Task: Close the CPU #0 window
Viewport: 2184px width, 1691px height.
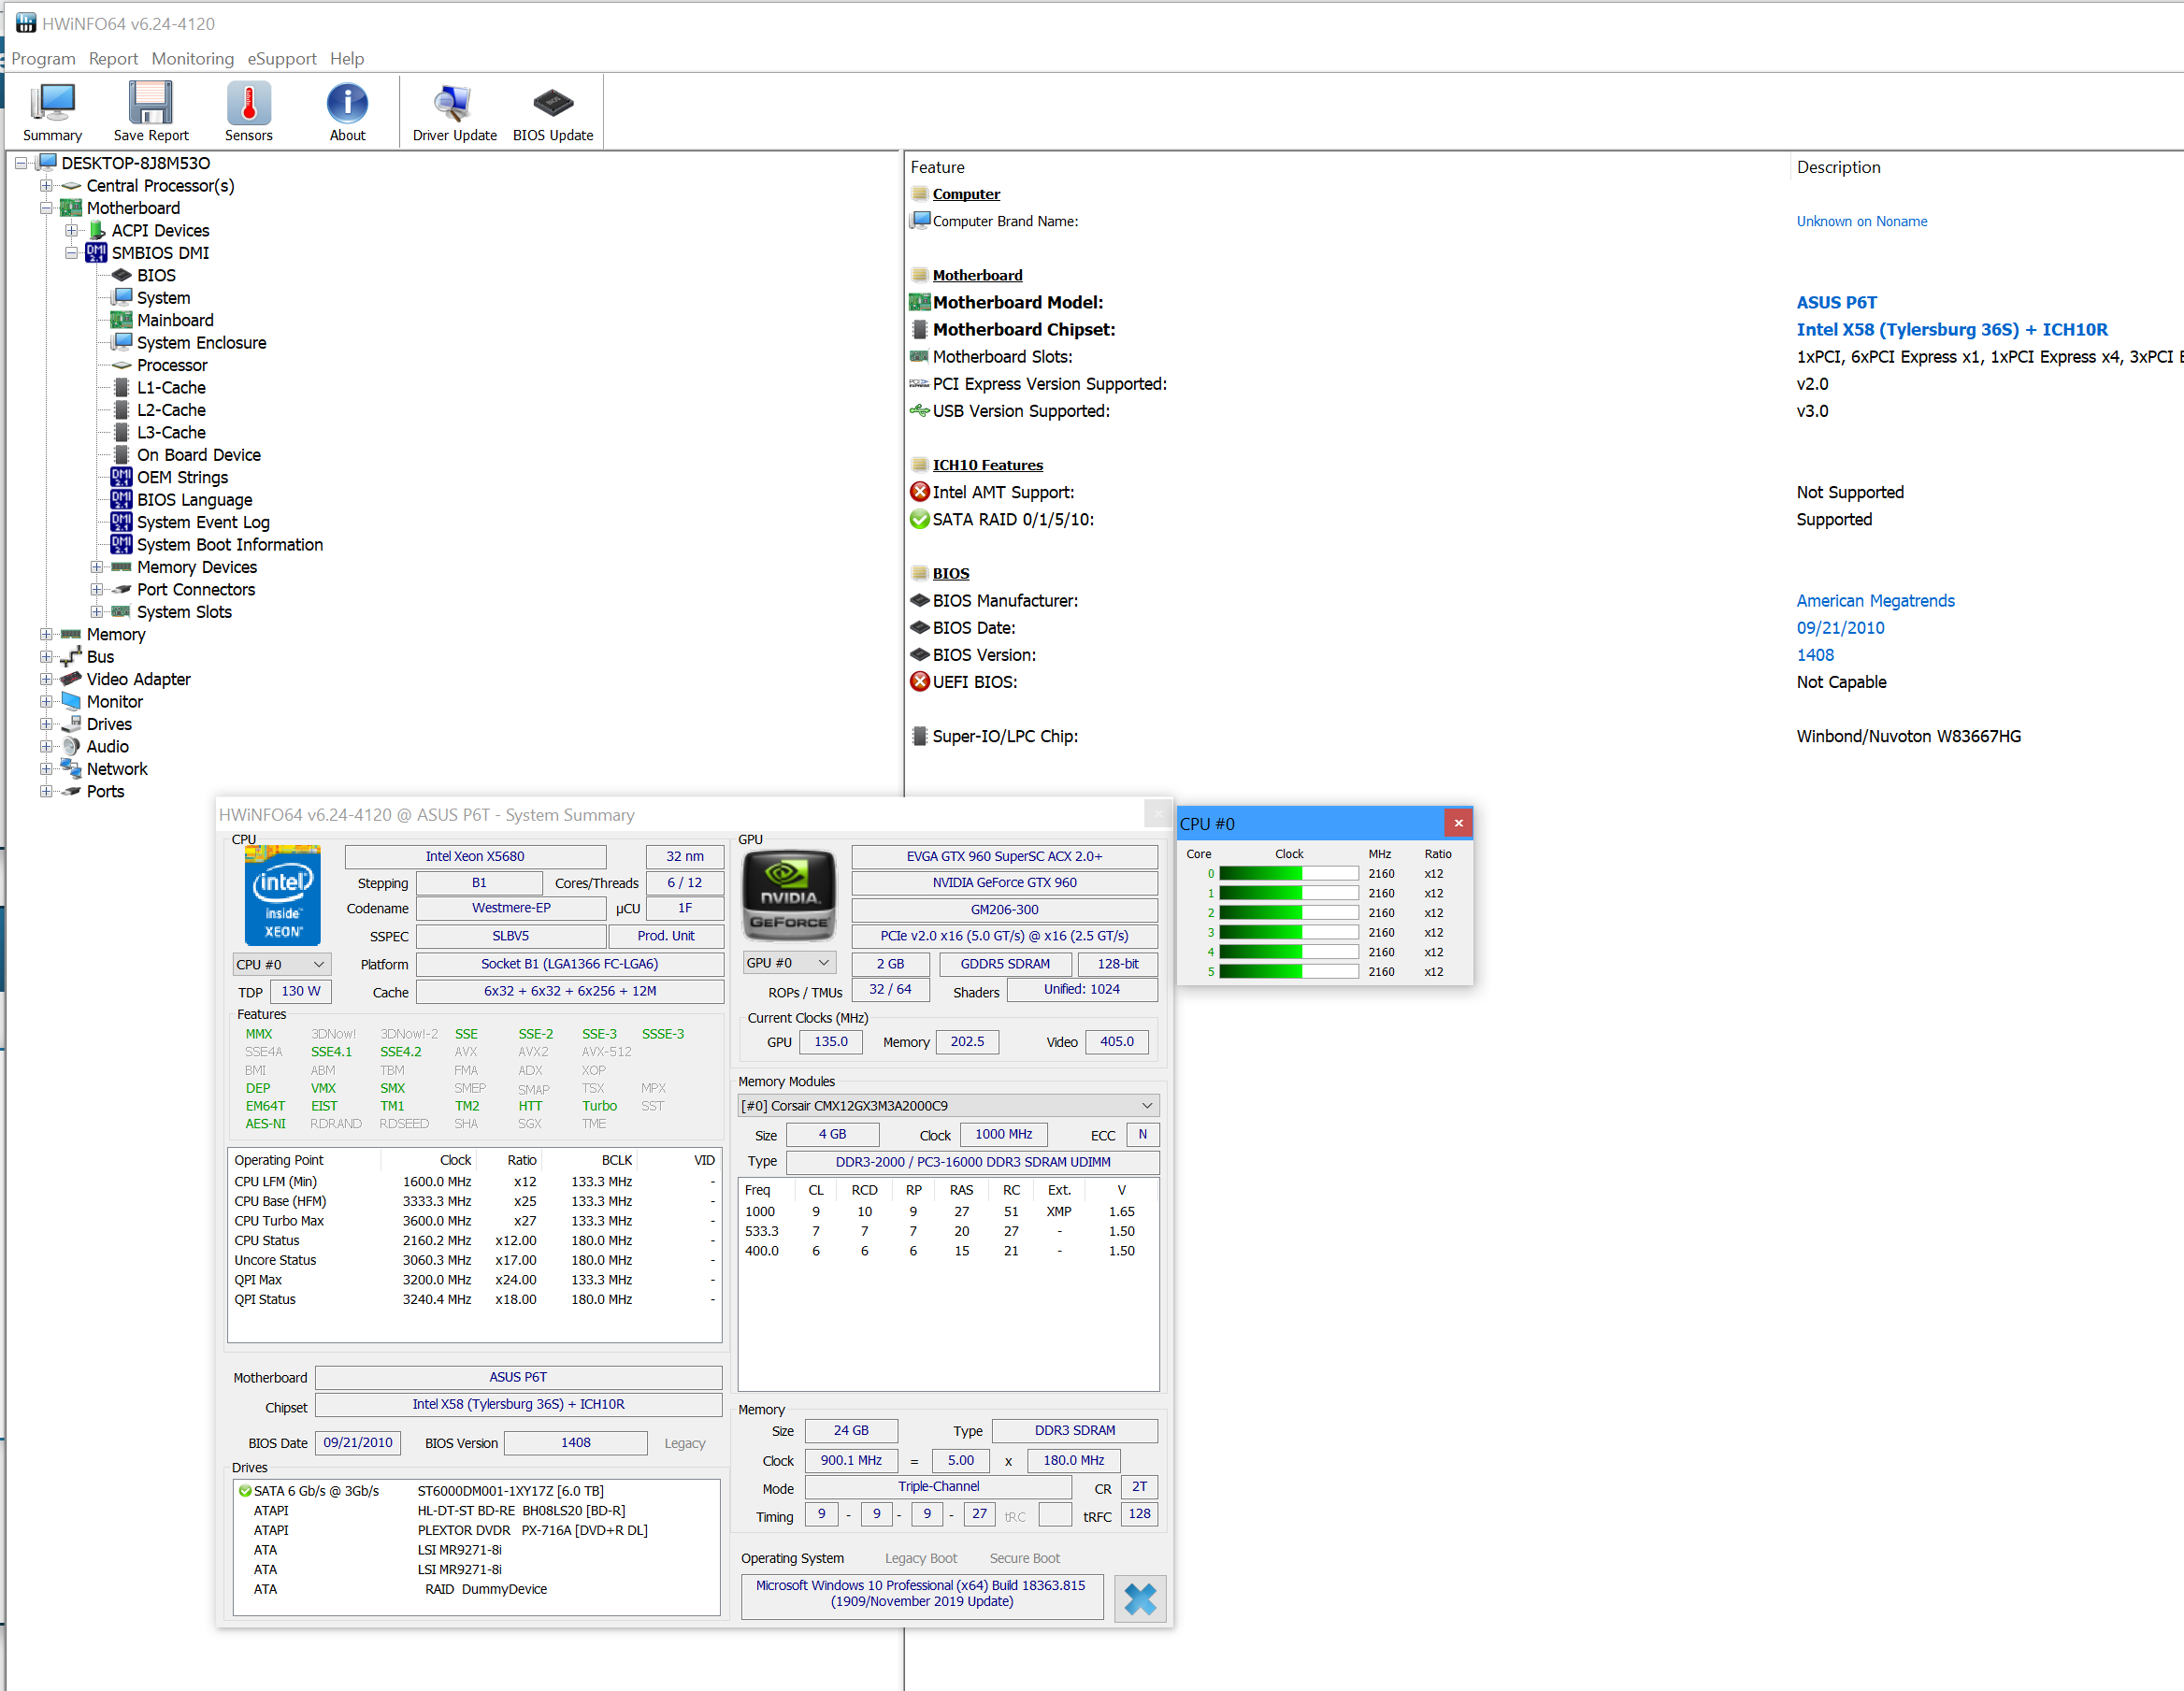Action: point(1458,823)
